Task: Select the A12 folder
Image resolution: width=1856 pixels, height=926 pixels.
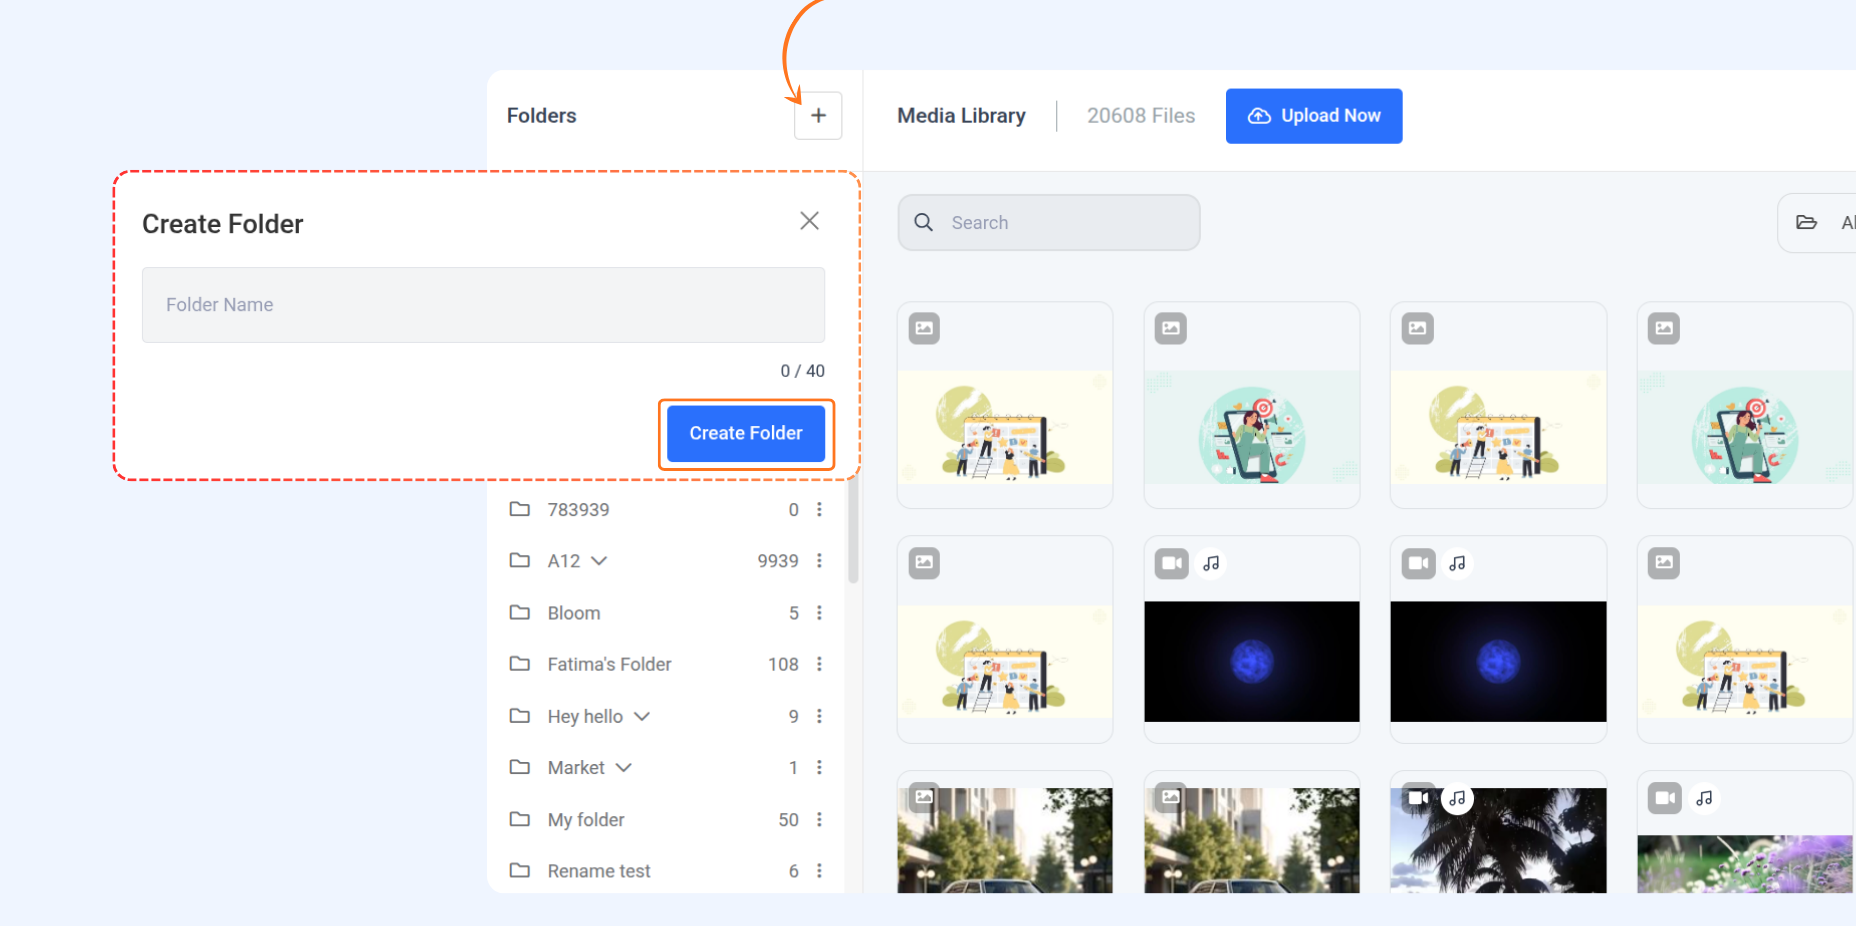Action: coord(564,561)
